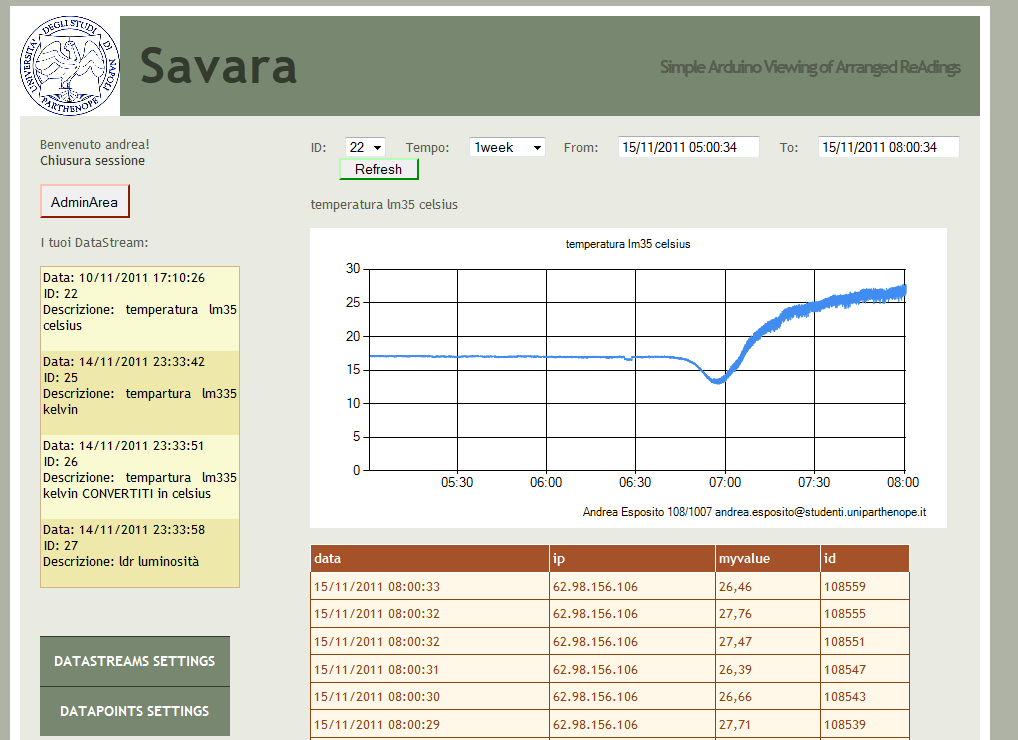Open Datapoints Settings menu item
Viewport: 1018px width, 740px height.
coord(135,711)
